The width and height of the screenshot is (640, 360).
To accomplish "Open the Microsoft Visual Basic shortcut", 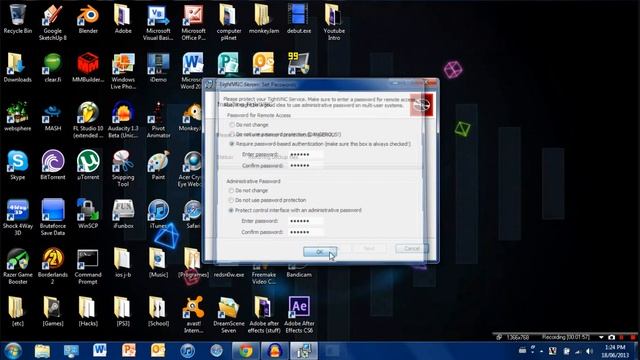I will pyautogui.click(x=158, y=22).
